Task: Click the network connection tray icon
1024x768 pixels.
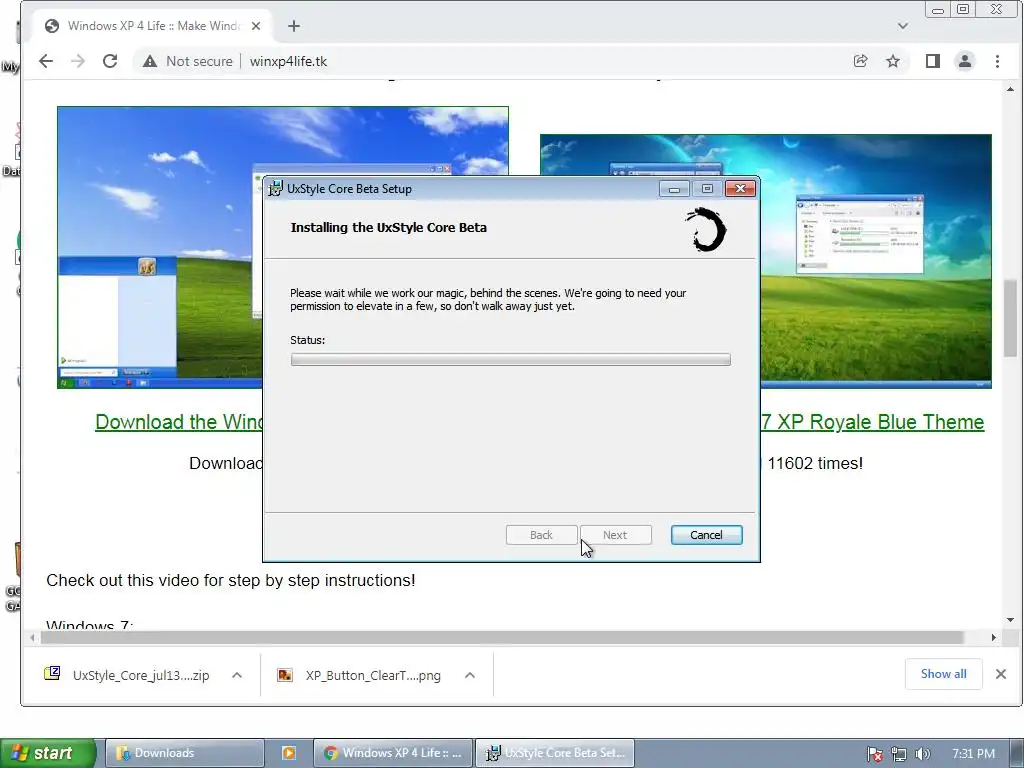Action: [899, 754]
